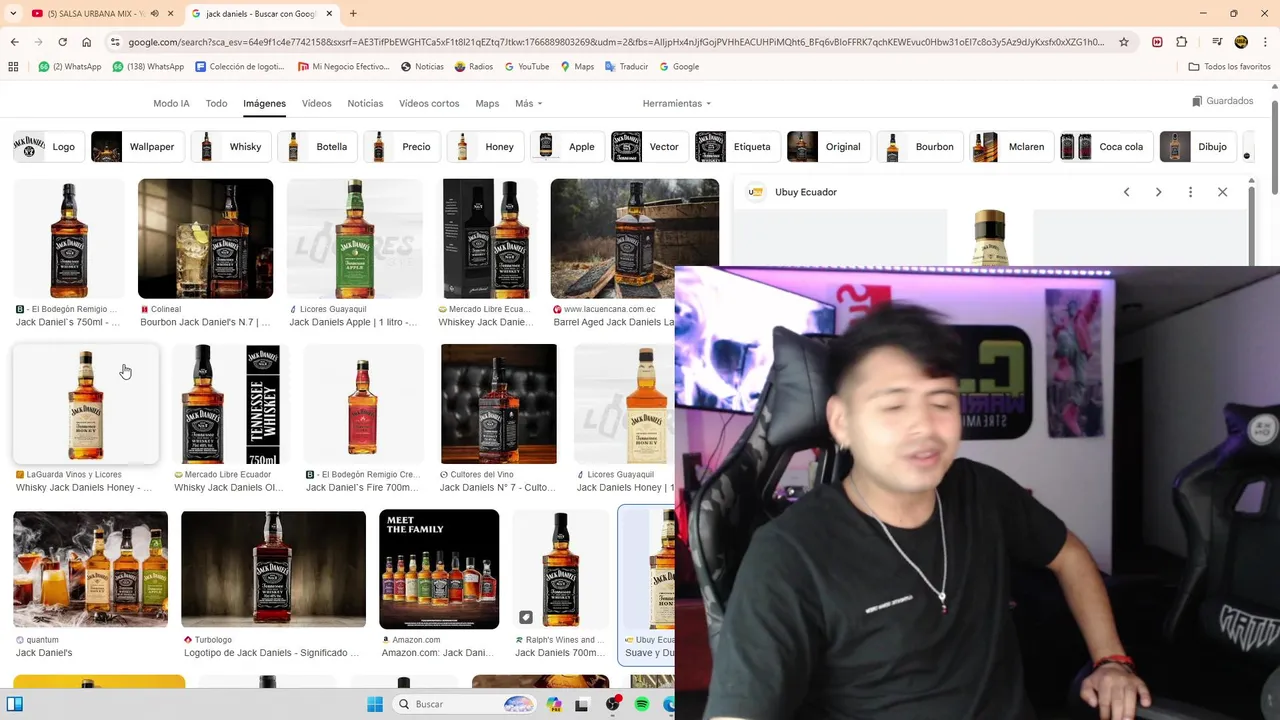The image size is (1280, 720).
Task: Close the Ubuy Ecuador preview panel
Action: 1222,192
